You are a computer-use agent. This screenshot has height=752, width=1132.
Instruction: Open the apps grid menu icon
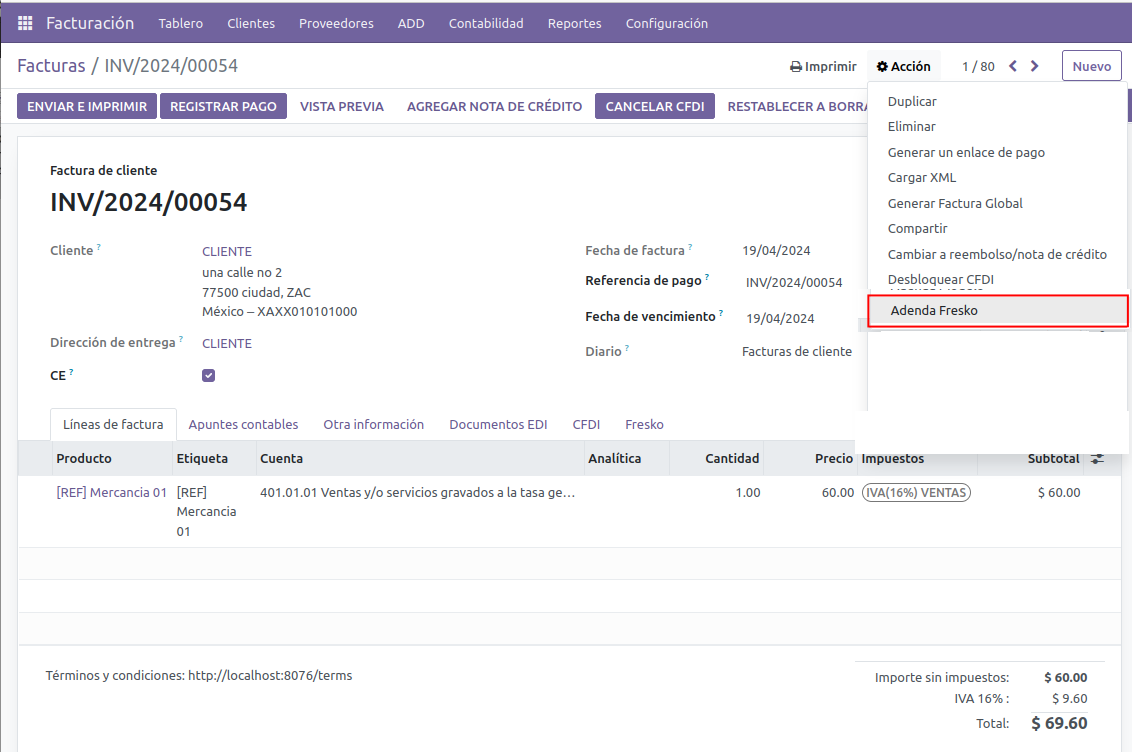coord(25,23)
